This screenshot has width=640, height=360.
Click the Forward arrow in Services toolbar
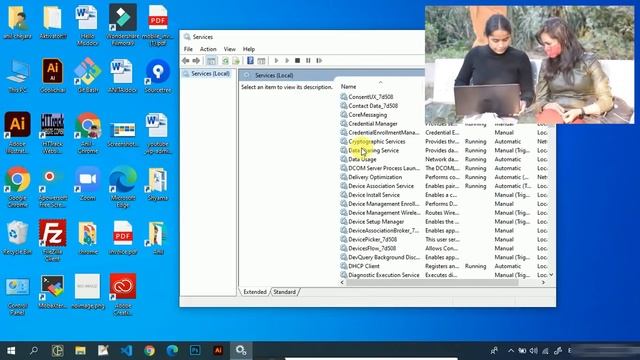[196, 61]
